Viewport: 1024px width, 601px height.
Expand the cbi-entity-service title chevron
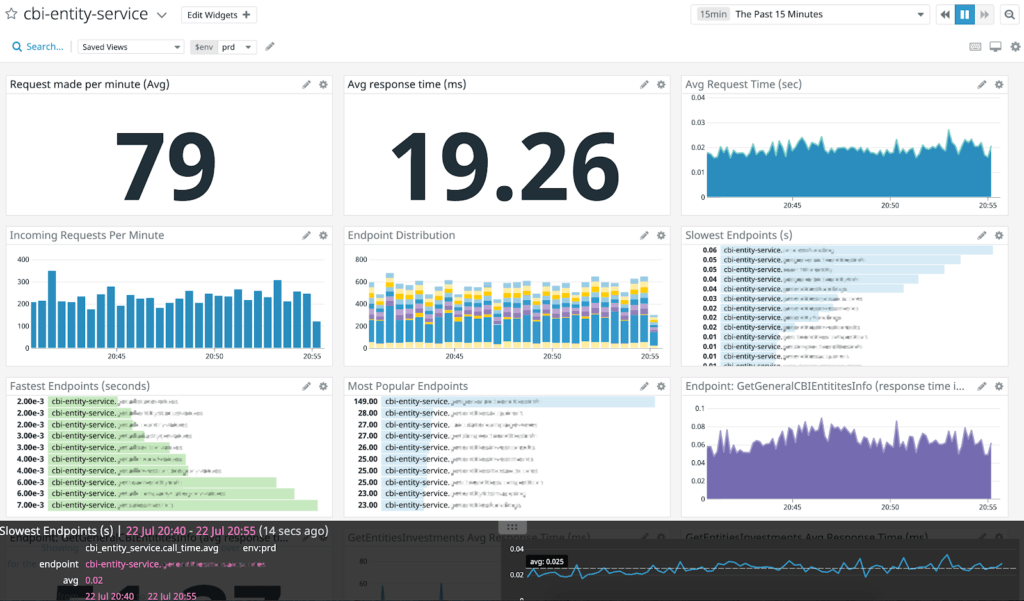point(163,15)
